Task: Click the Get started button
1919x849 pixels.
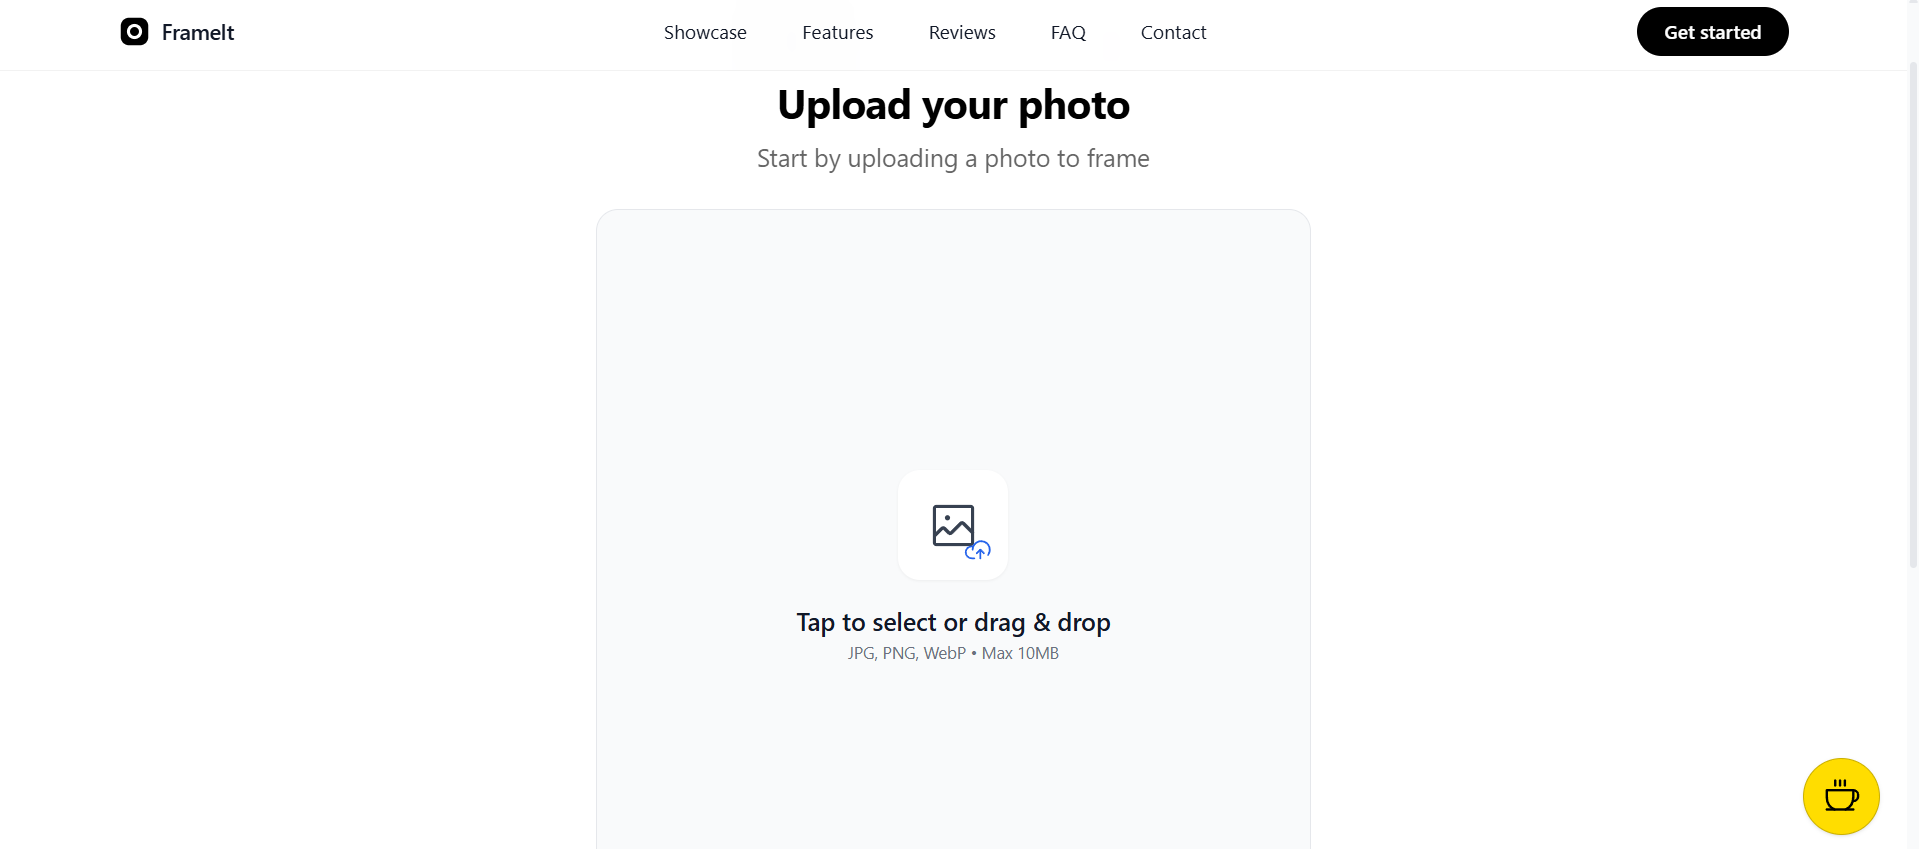Action: click(1712, 32)
